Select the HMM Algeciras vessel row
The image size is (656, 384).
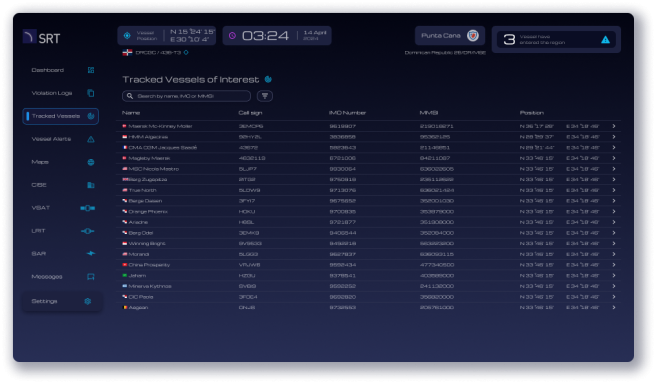coord(369,137)
